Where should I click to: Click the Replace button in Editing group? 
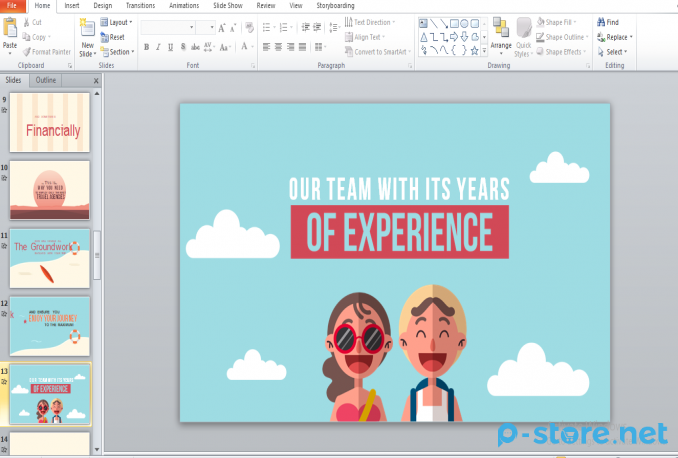pyautogui.click(x=614, y=37)
